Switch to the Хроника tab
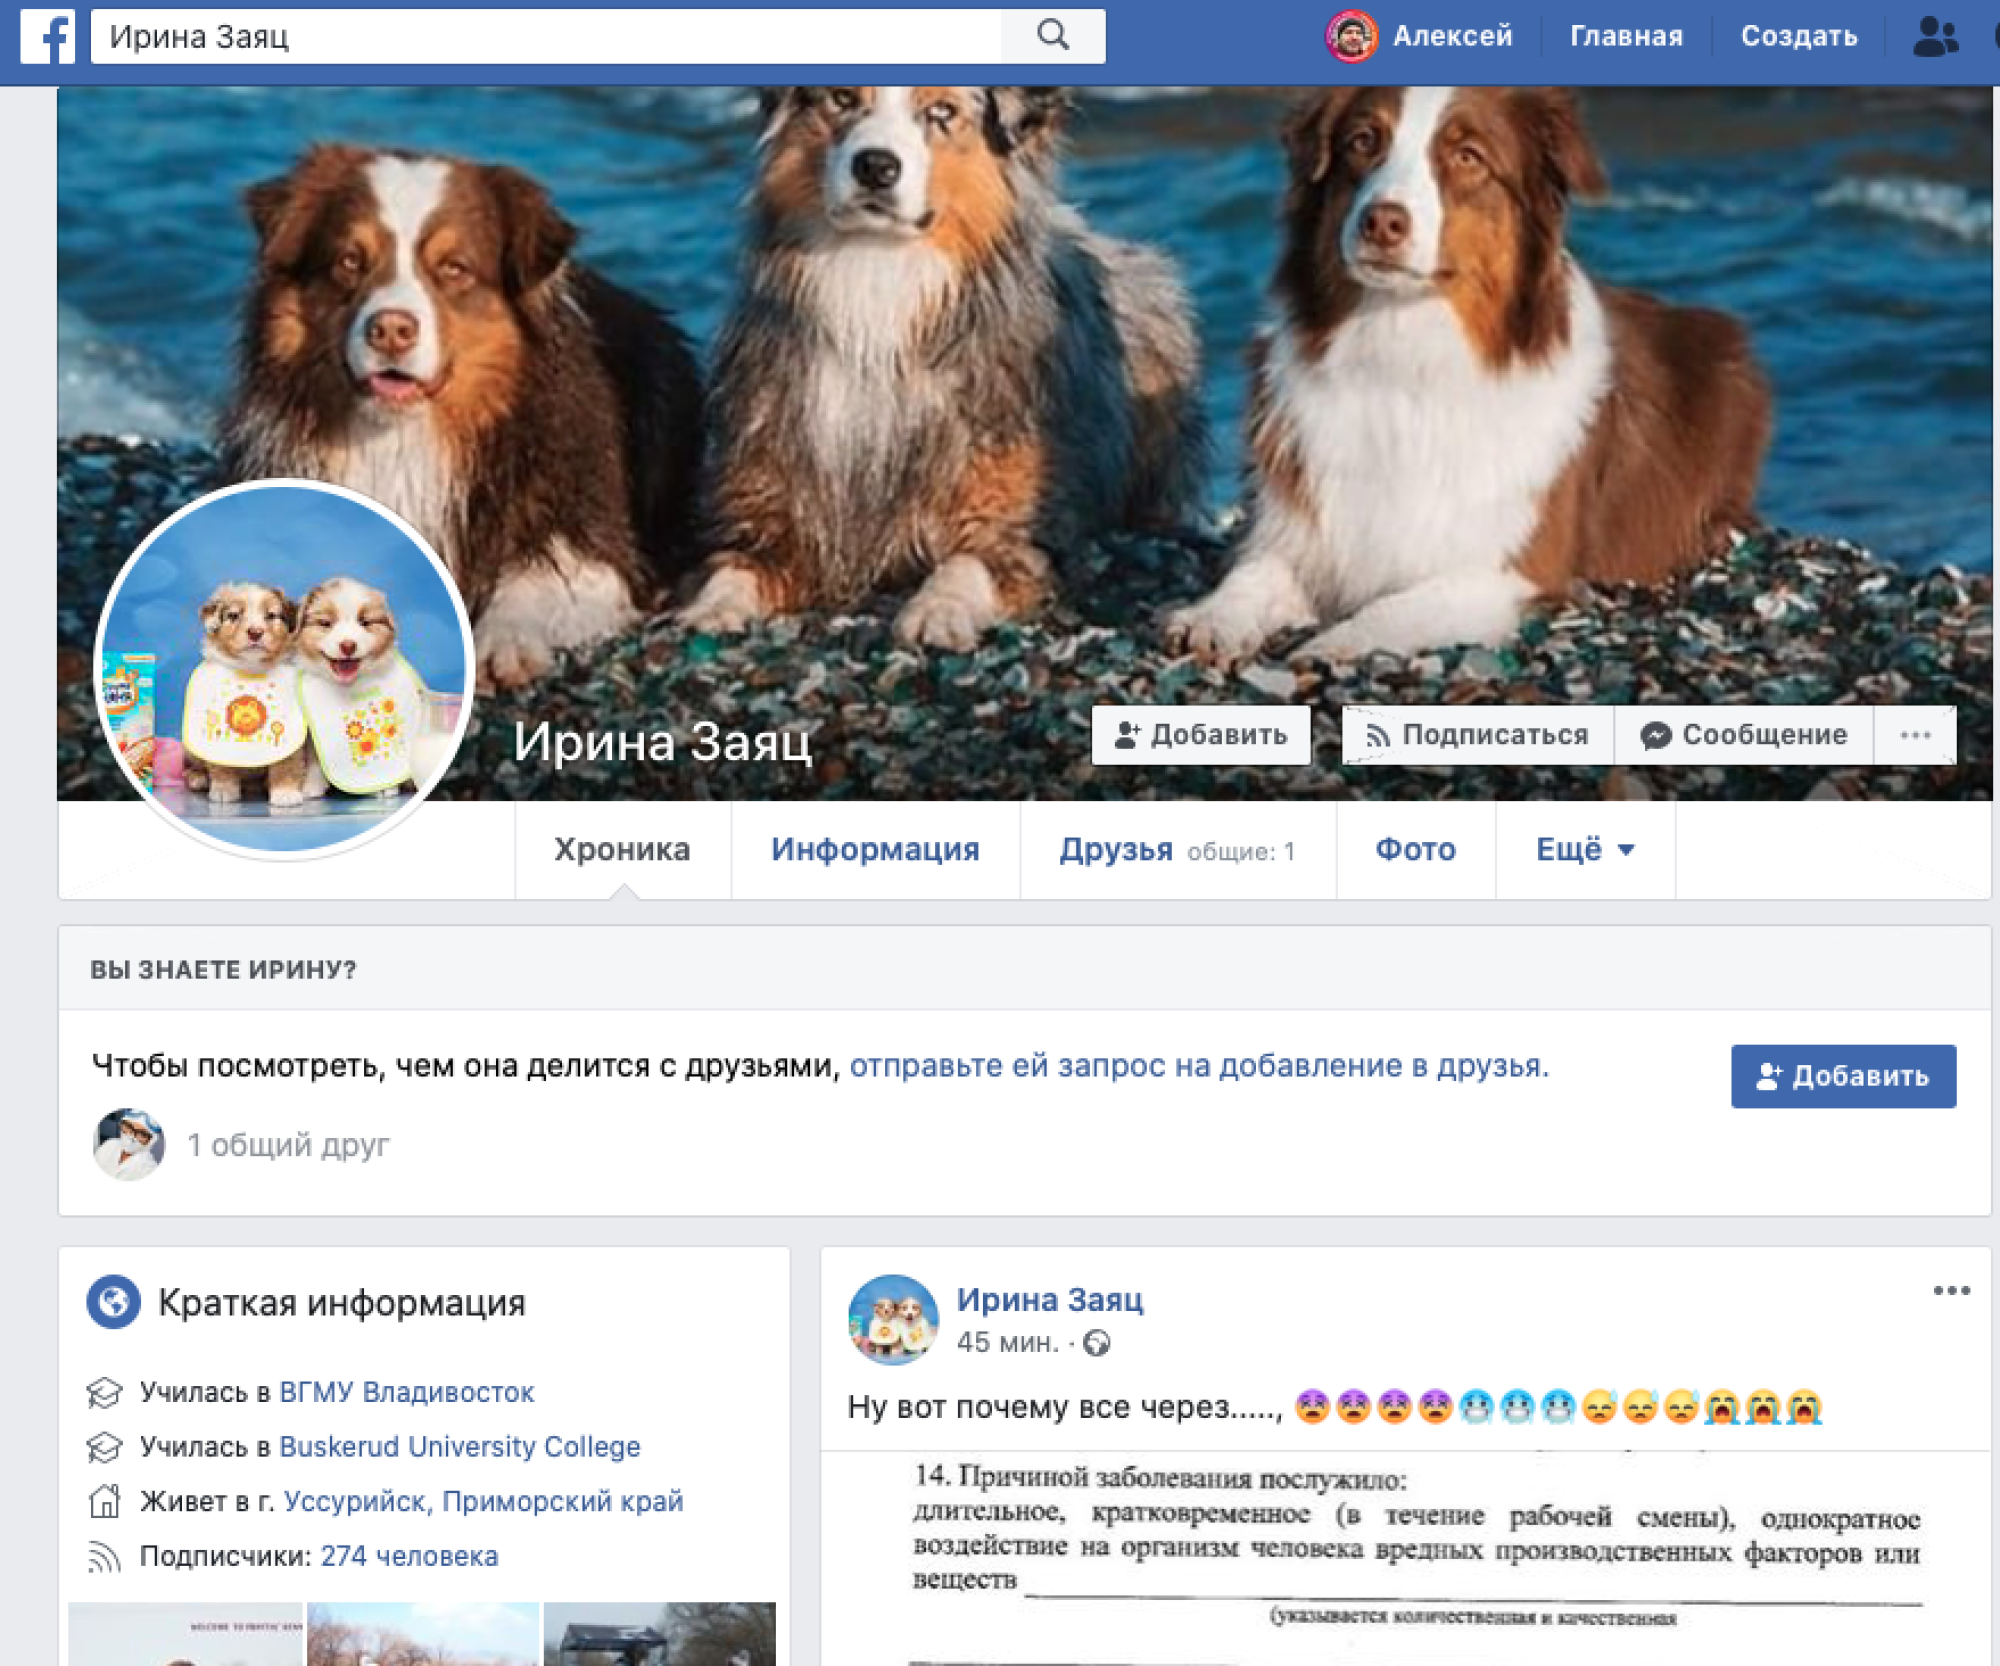 (622, 849)
